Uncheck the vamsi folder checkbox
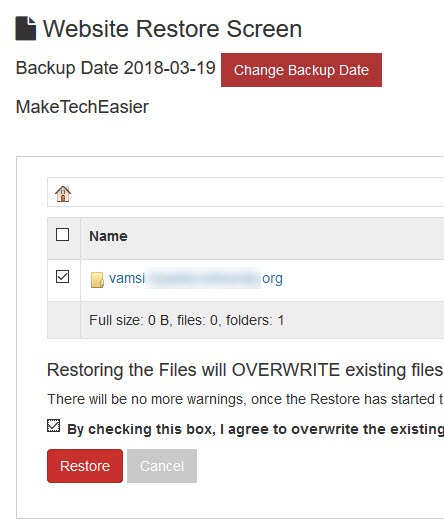This screenshot has width=444, height=525. (63, 277)
